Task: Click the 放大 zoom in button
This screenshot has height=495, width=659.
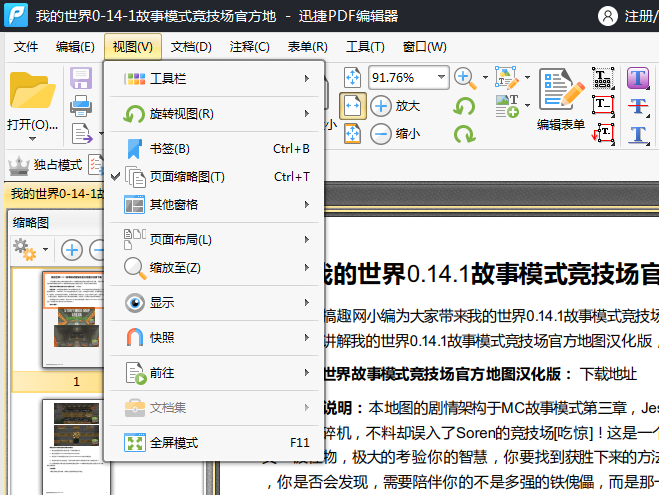Action: click(x=395, y=106)
